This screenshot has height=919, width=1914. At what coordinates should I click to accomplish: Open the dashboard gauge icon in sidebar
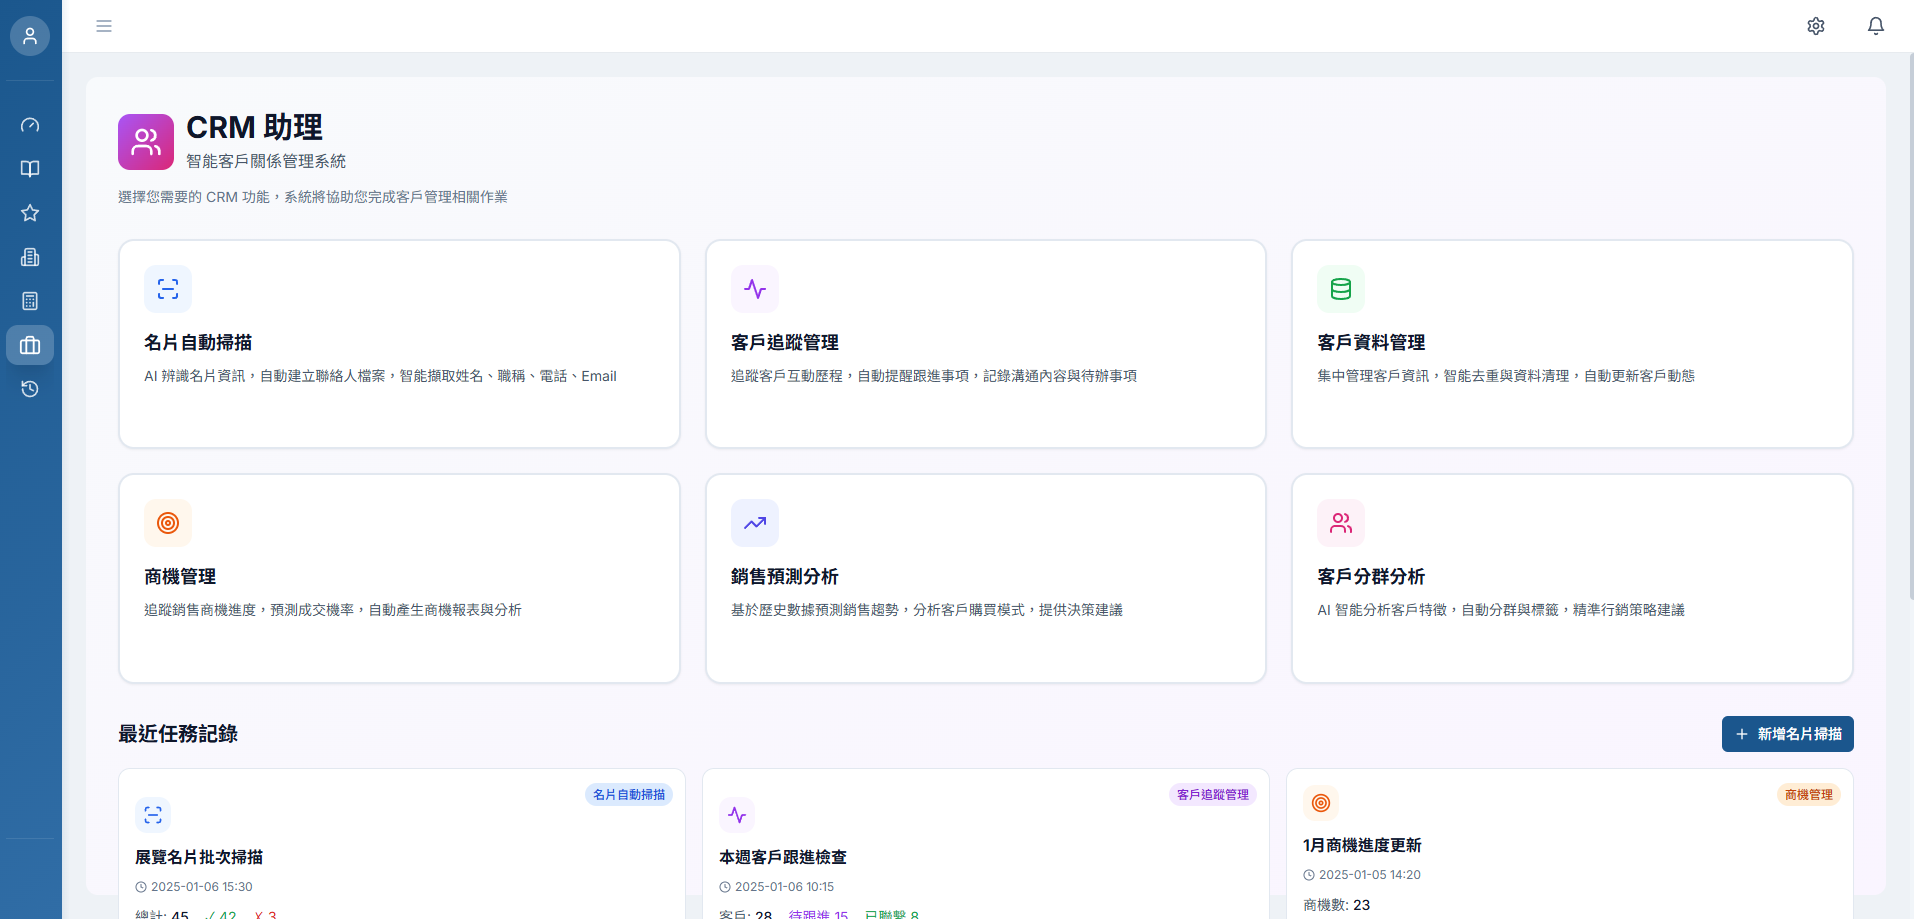30,125
